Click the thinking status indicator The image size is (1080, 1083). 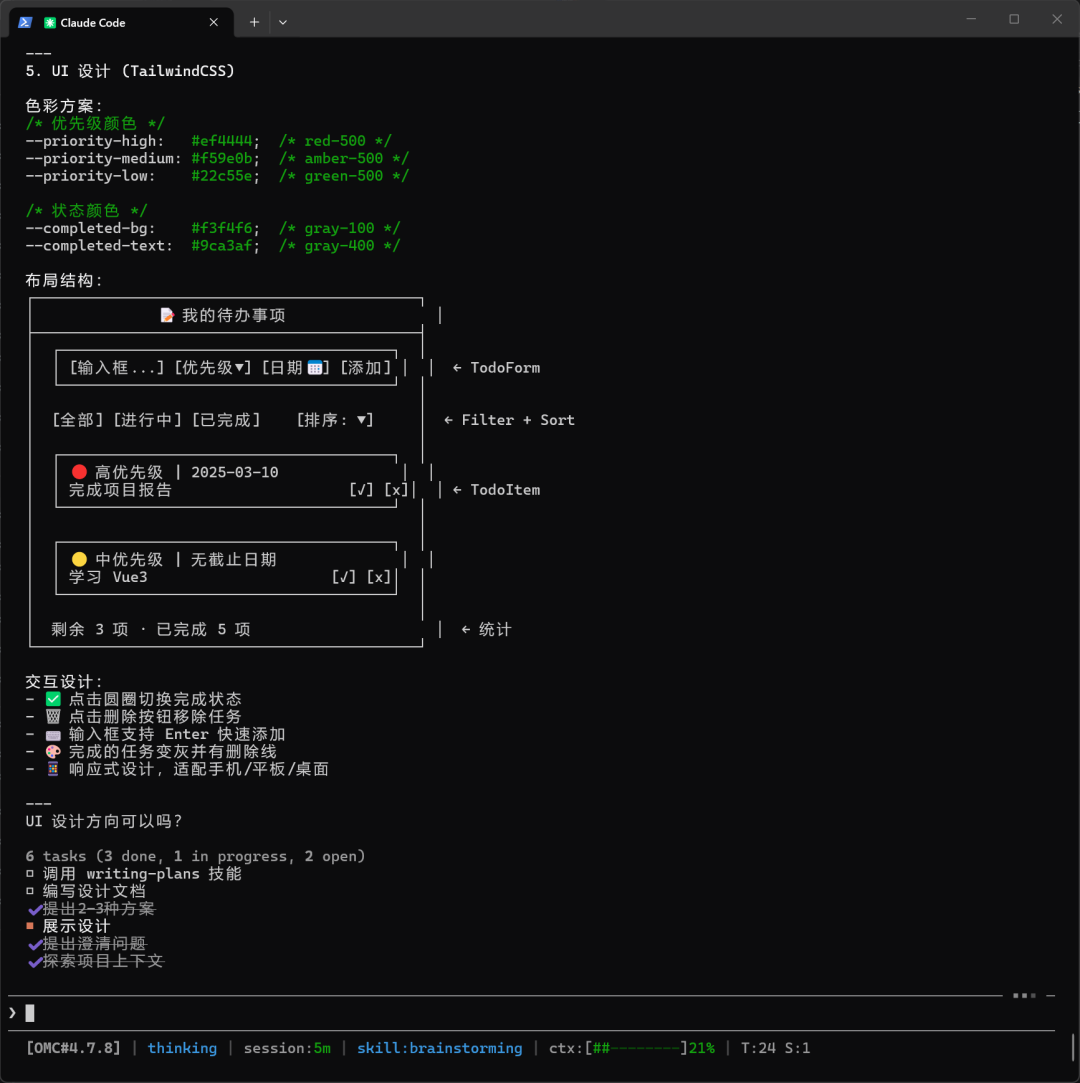(182, 1048)
